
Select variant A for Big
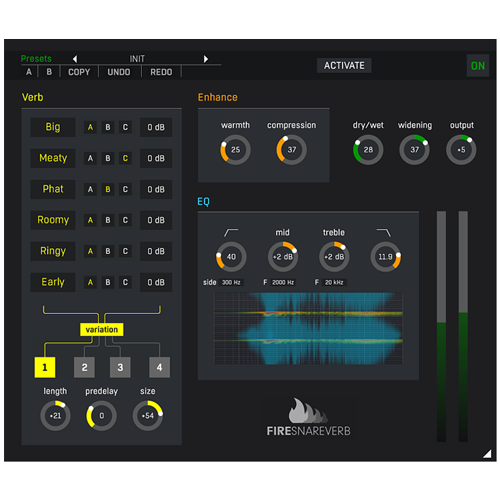[x=90, y=127]
